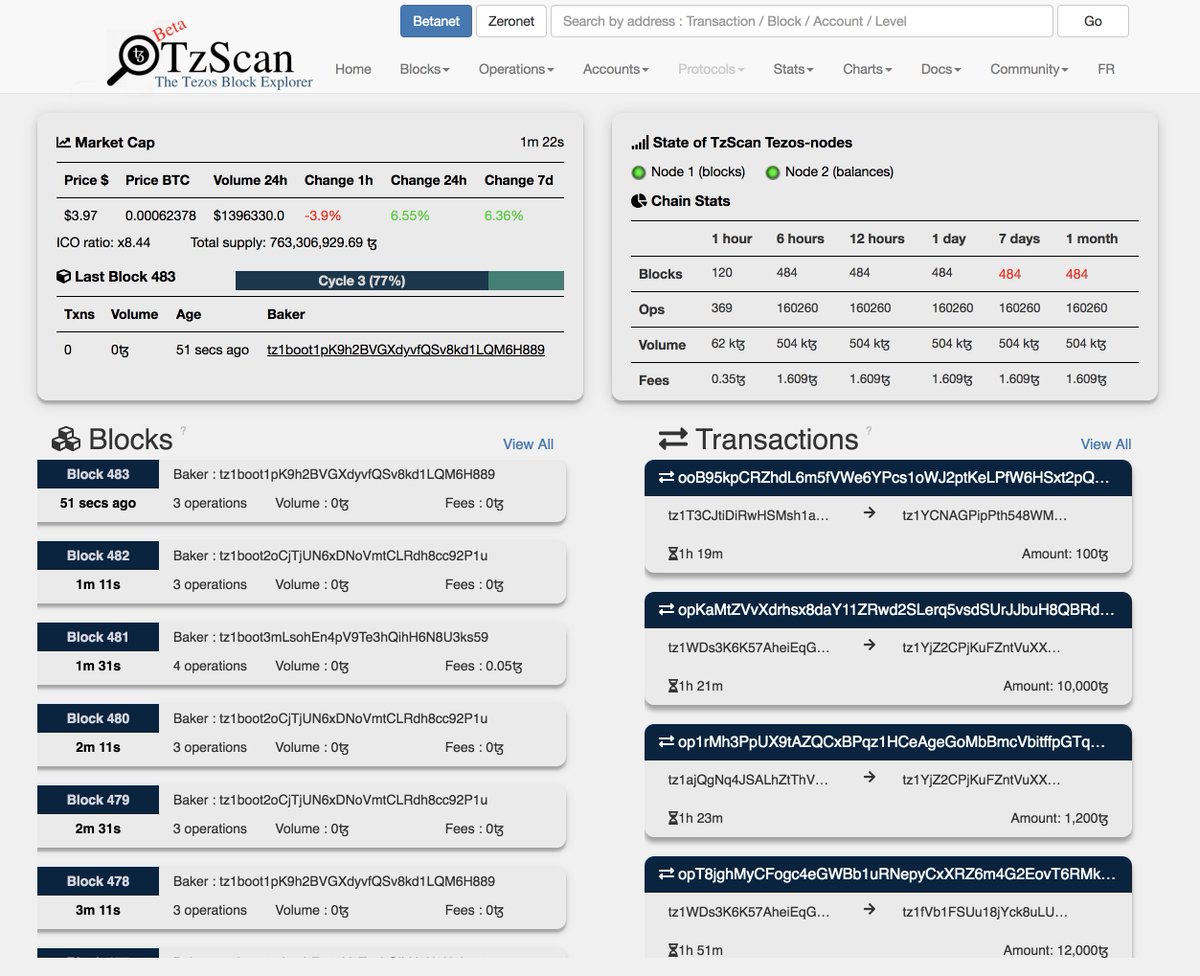Open transaction hash opT8jghMyCFogc4eGWBb1uRNepyCxXRZ6m4G2EovT6RMk
1200x976 pixels.
(897, 874)
